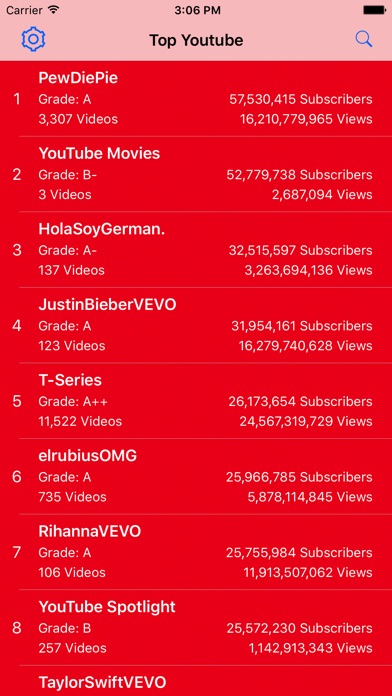Image resolution: width=392 pixels, height=696 pixels.
Task: Tap 24,567,319,729 Views text
Action: coord(306,421)
